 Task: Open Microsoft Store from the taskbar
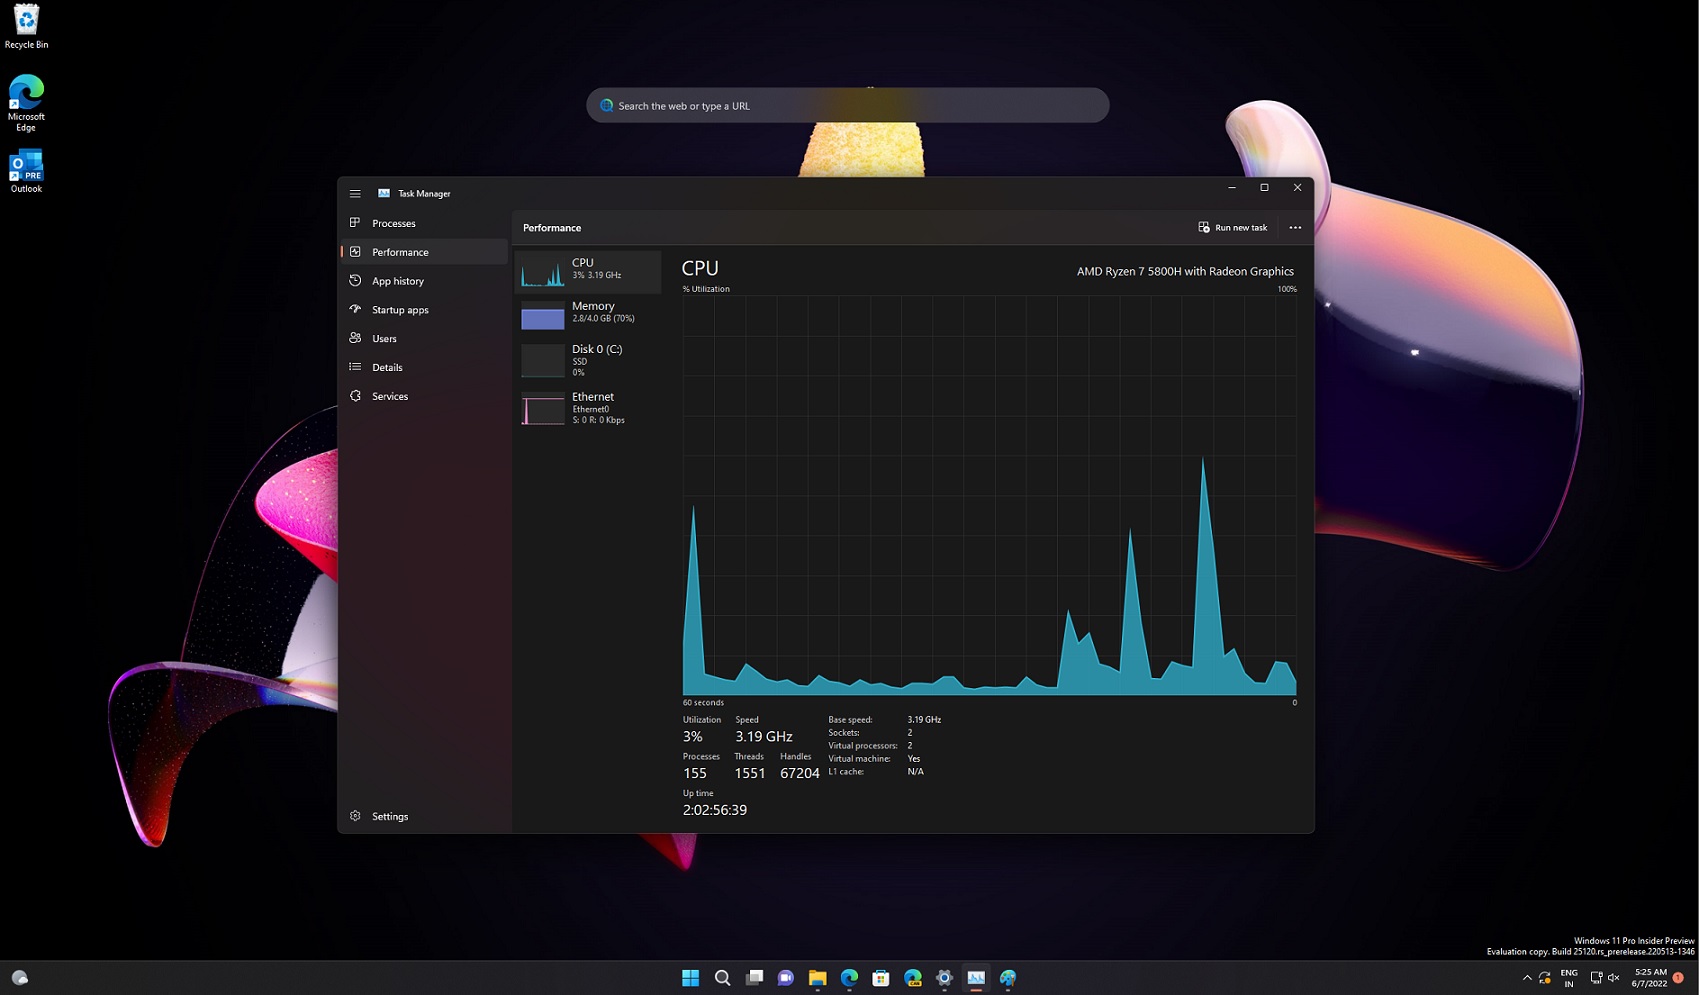tap(881, 978)
